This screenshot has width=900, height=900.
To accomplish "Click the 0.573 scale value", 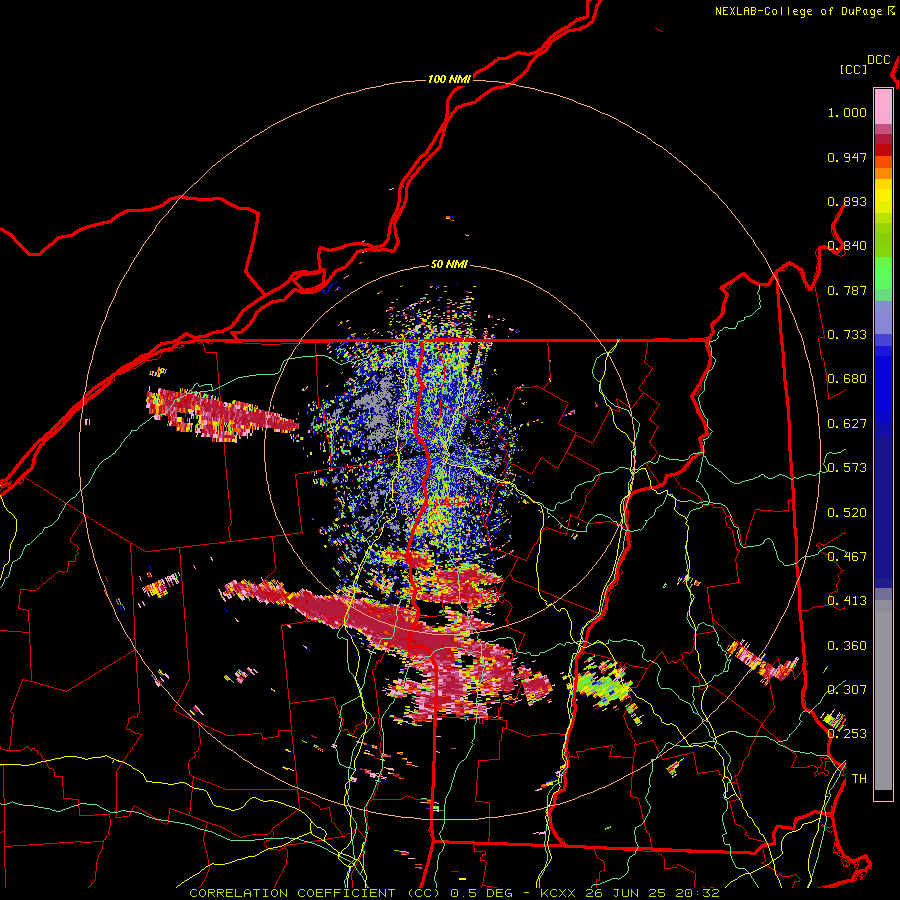I will pos(847,468).
